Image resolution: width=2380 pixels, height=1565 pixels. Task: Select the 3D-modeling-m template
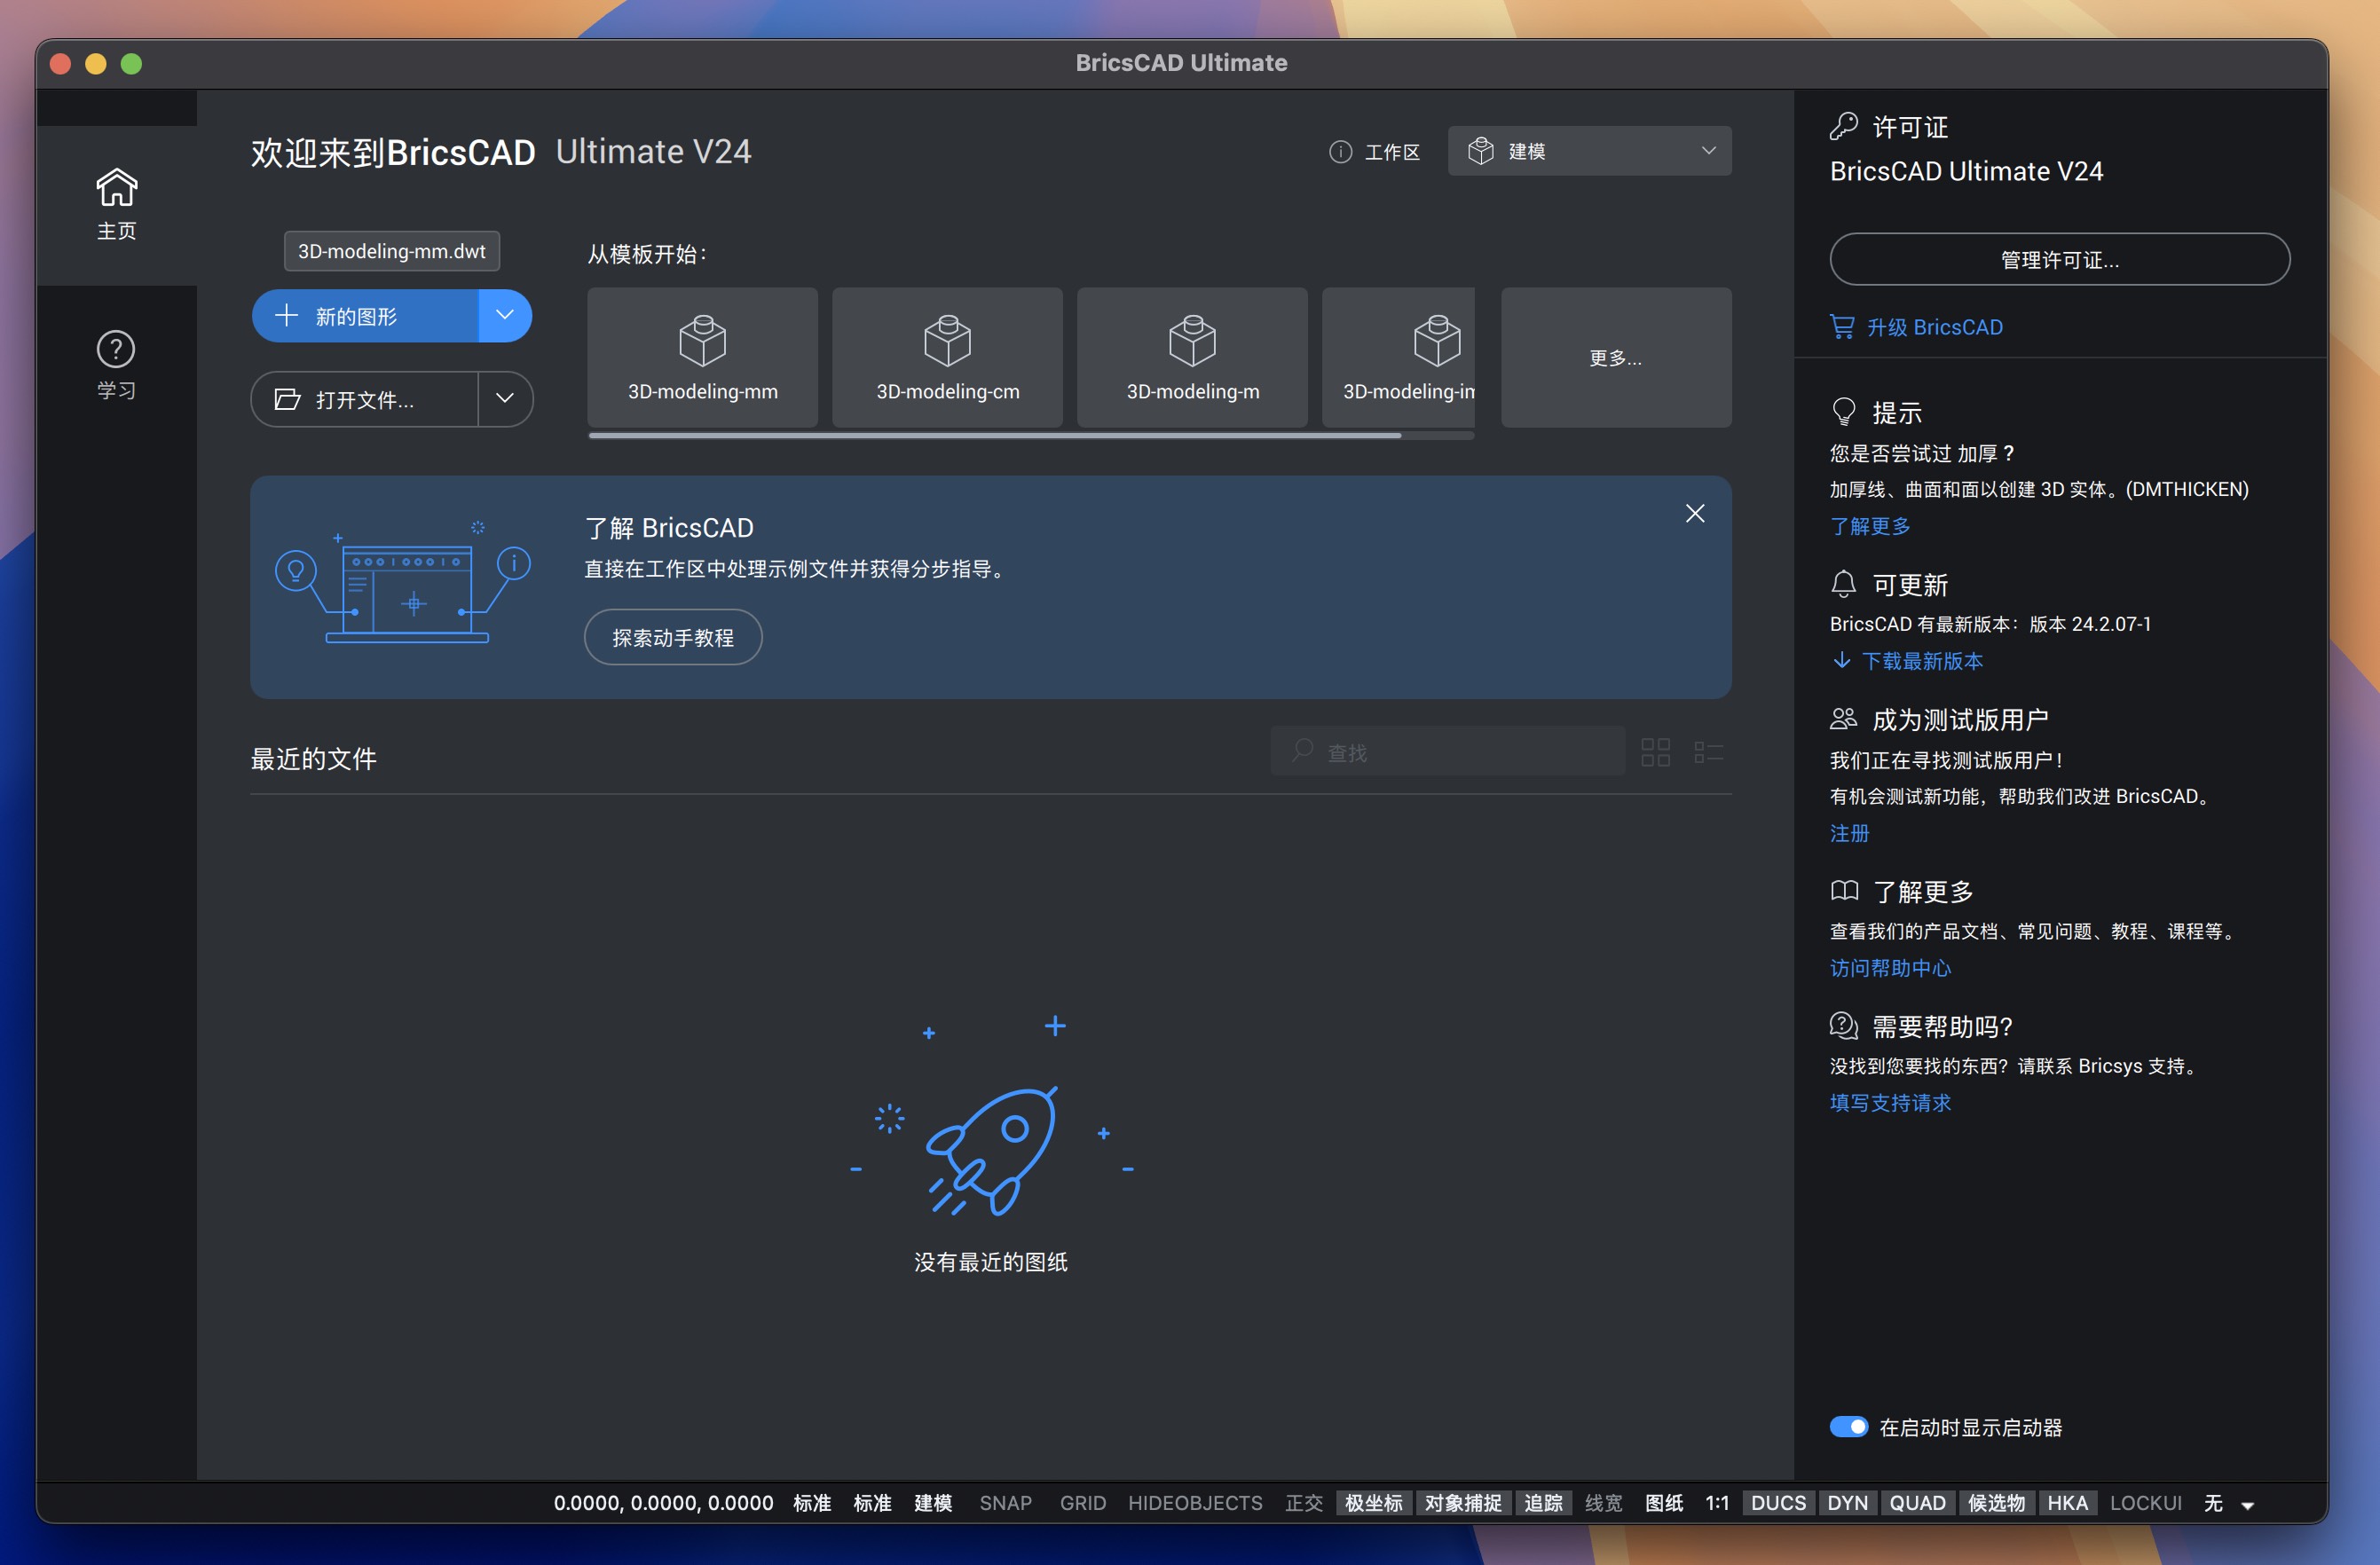pyautogui.click(x=1192, y=357)
